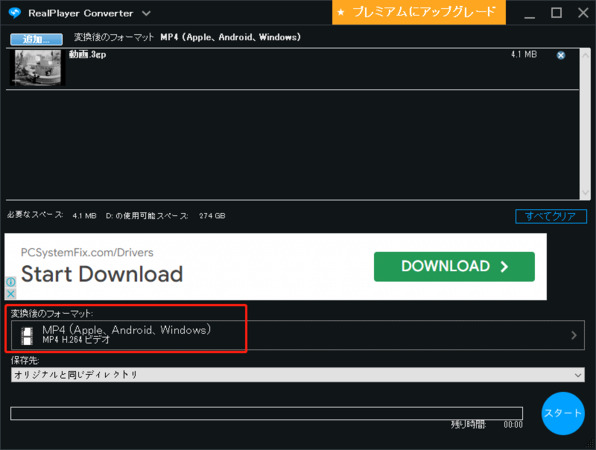596x450 pixels.
Task: Expand the format chevron arrow
Action: (x=574, y=335)
